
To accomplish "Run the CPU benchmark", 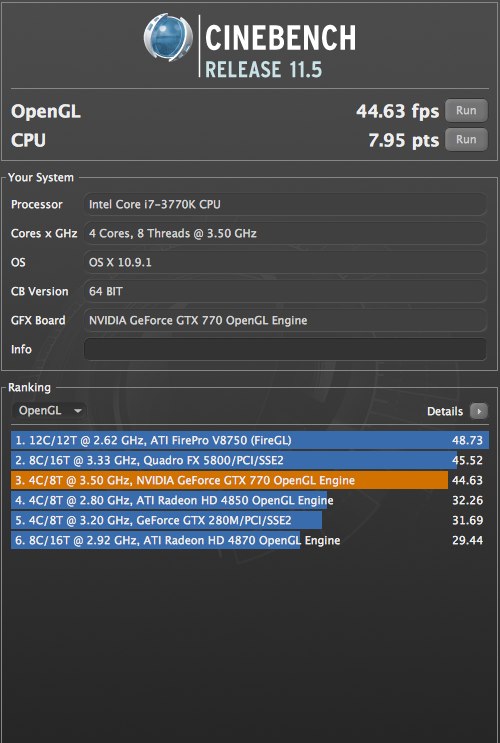I will pos(466,140).
